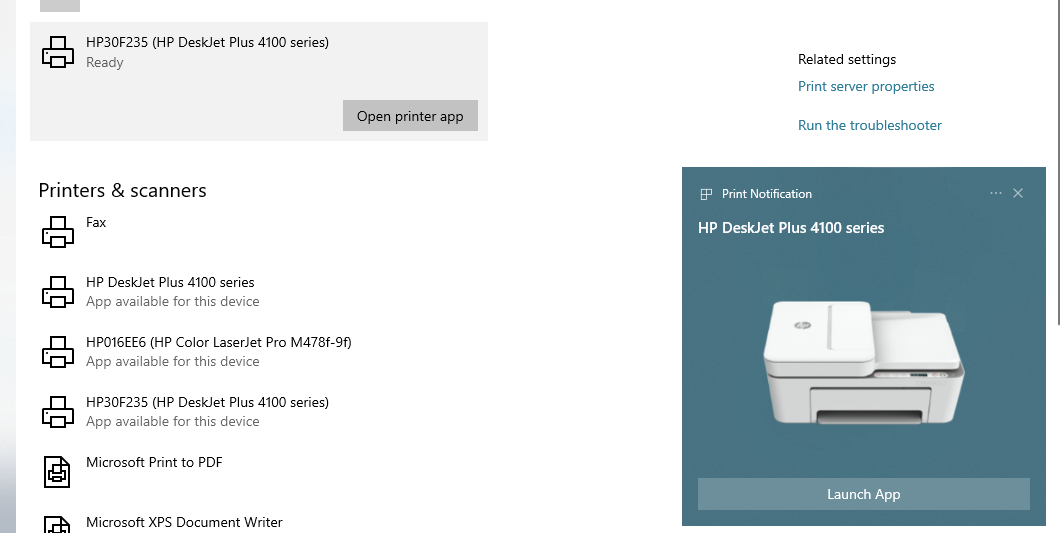Viewport: 1062px width, 533px height.
Task: Select the Fax device entry
Action: (259, 232)
